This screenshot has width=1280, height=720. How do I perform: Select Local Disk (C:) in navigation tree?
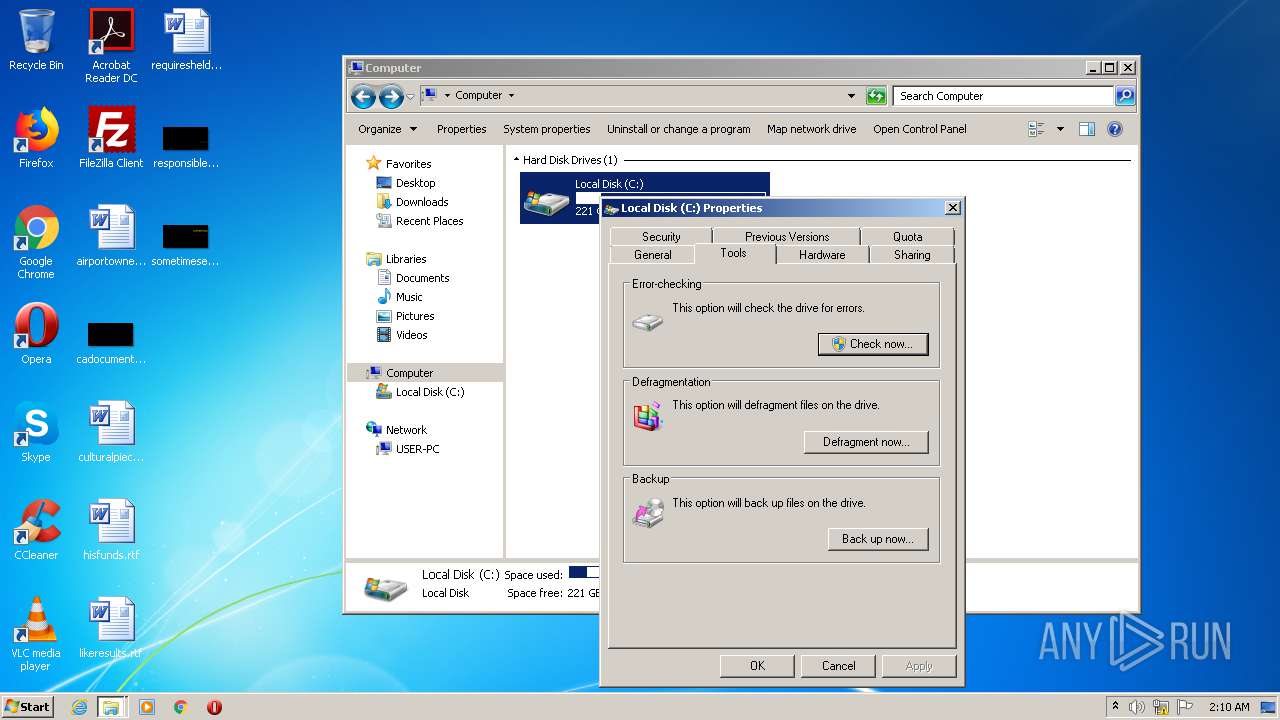click(x=421, y=392)
